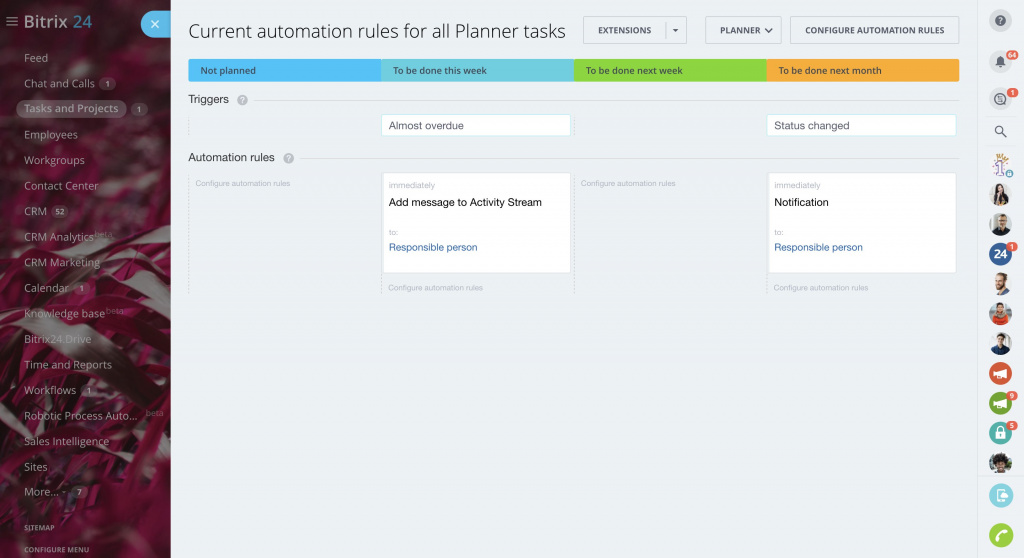1024x558 pixels.
Task: Click the Status changed trigger
Action: 861,126
